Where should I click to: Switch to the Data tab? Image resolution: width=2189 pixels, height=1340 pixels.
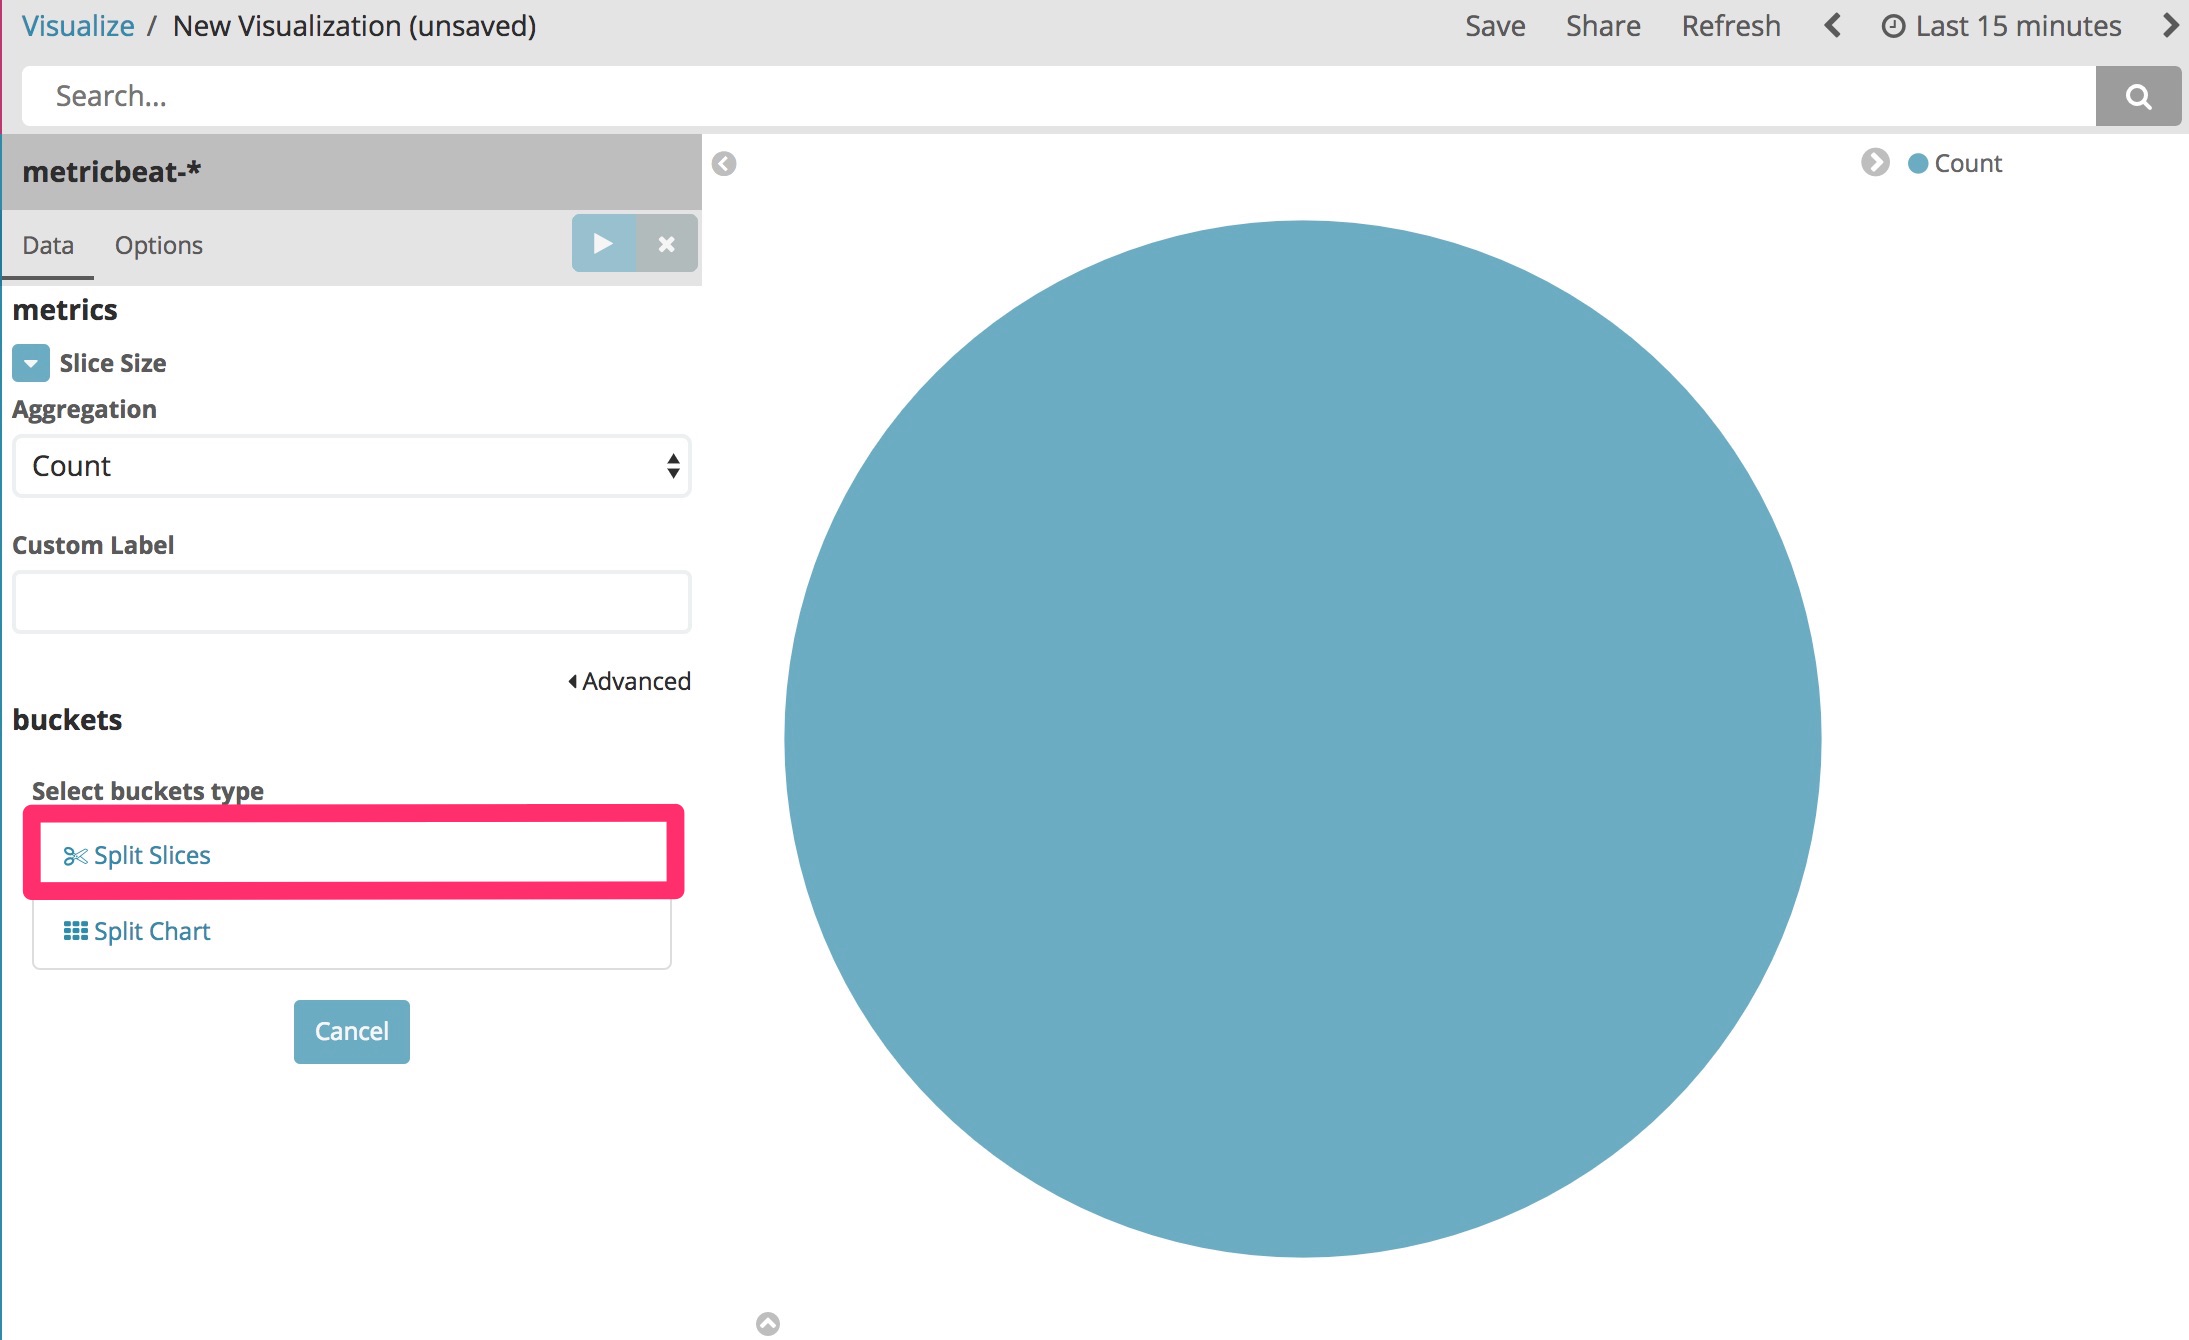point(48,245)
